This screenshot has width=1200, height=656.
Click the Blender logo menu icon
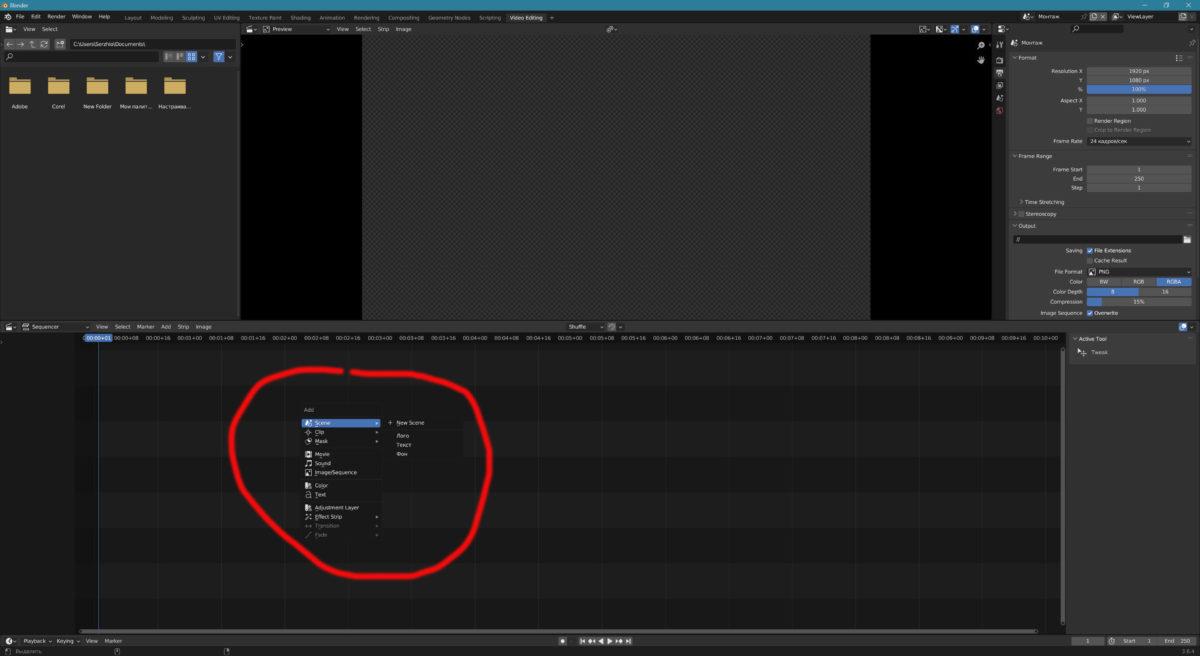[7, 17]
